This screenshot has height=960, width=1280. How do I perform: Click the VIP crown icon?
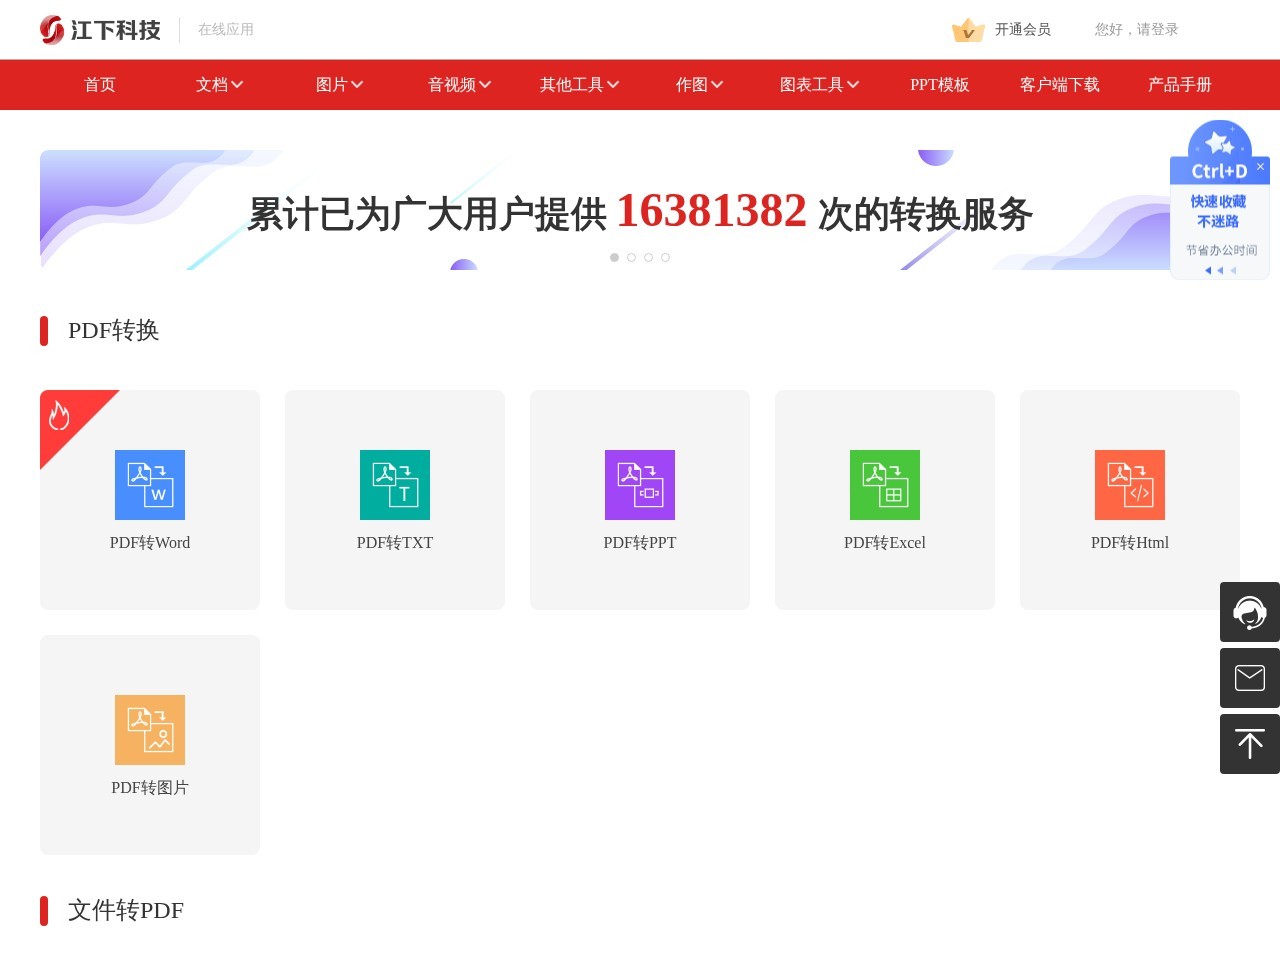pos(968,30)
